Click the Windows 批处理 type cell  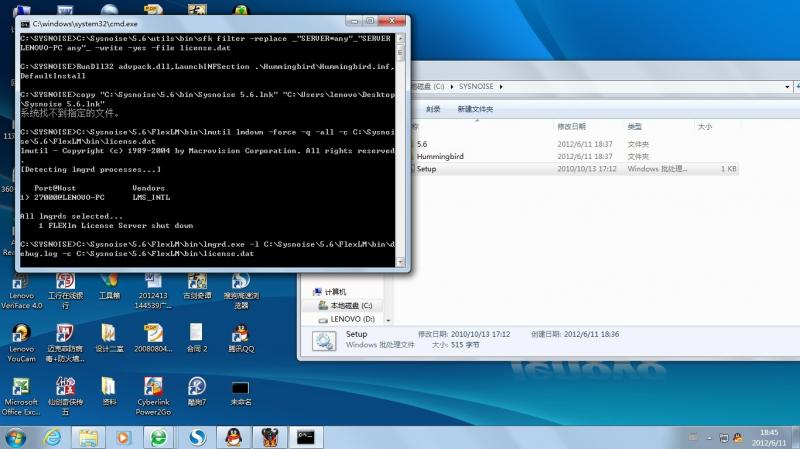(x=657, y=169)
